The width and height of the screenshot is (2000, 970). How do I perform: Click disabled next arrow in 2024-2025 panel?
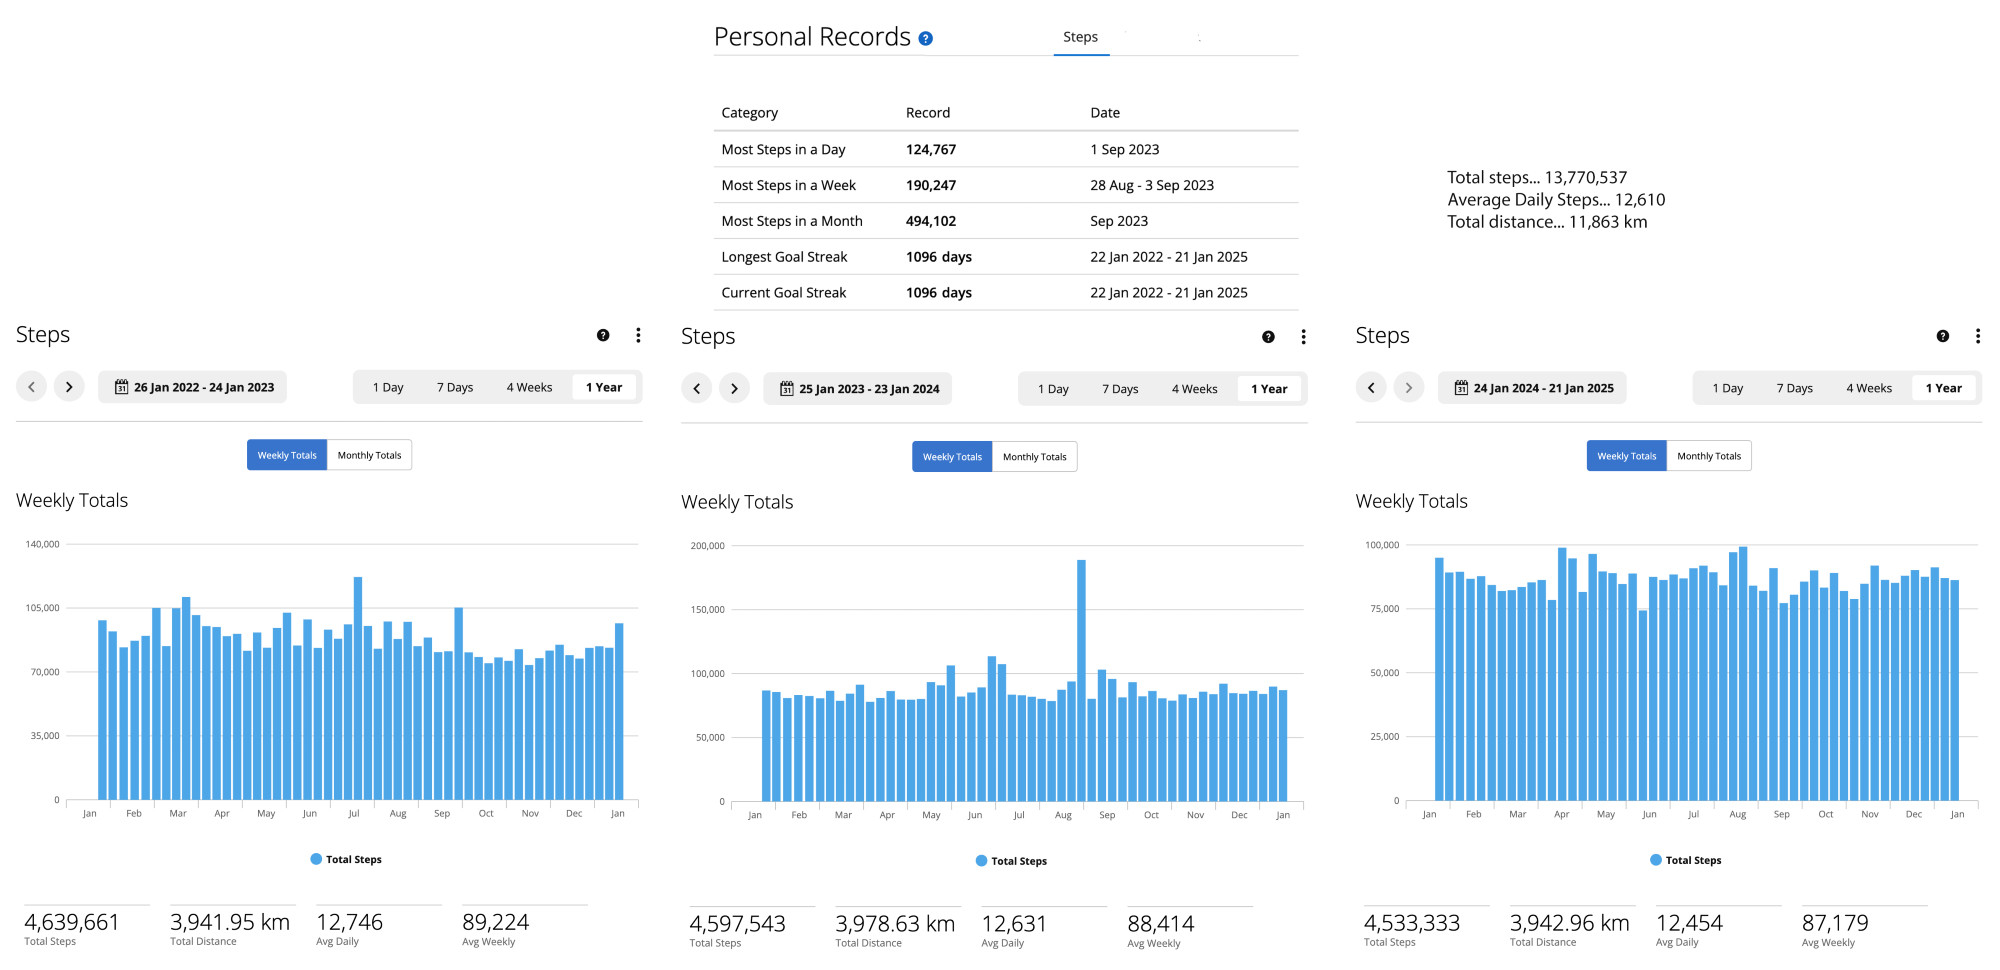pyautogui.click(x=1408, y=388)
